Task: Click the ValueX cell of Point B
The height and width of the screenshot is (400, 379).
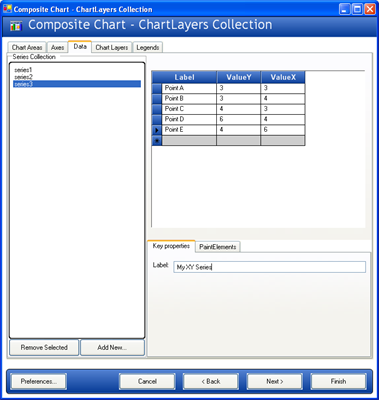Action: coord(283,99)
